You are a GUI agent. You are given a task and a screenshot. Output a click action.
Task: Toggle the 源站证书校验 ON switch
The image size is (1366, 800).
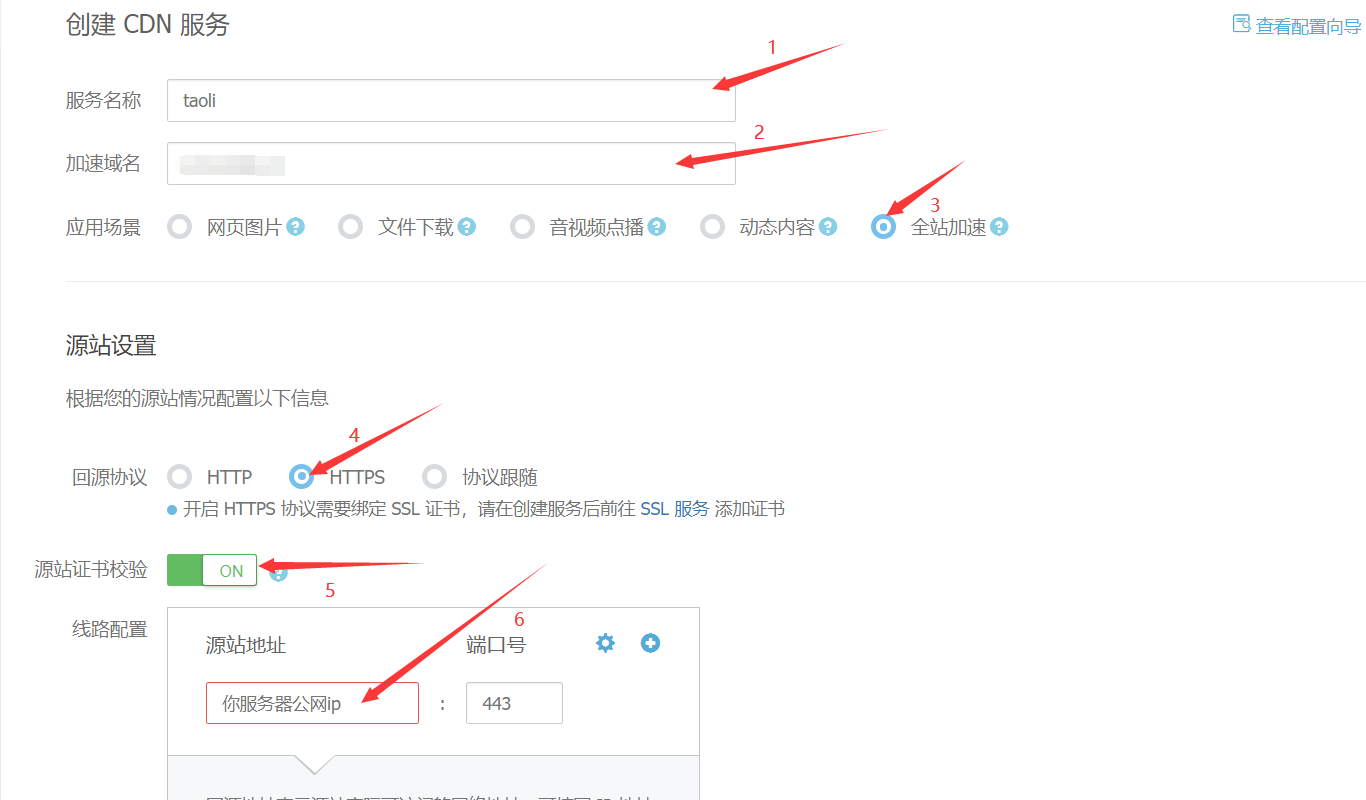[212, 570]
